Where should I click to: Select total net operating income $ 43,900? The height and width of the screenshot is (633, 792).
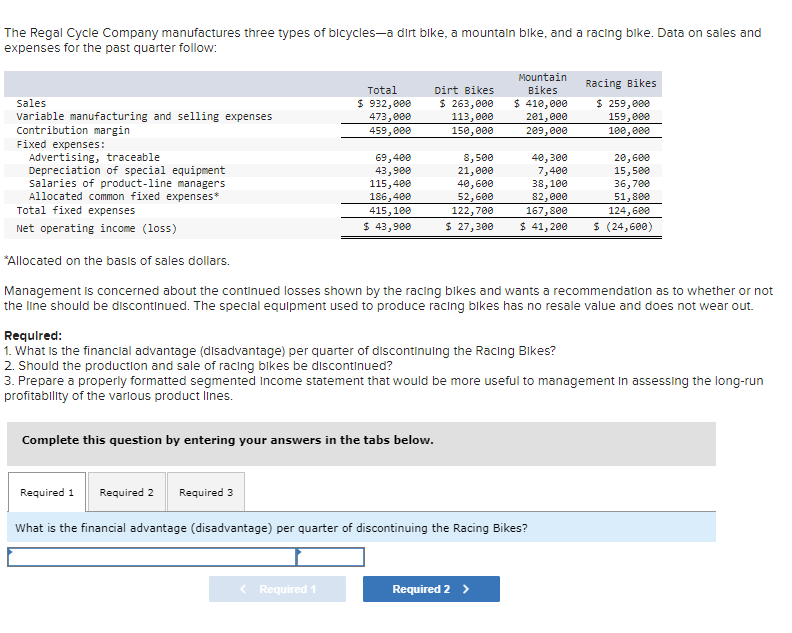pyautogui.click(x=387, y=227)
